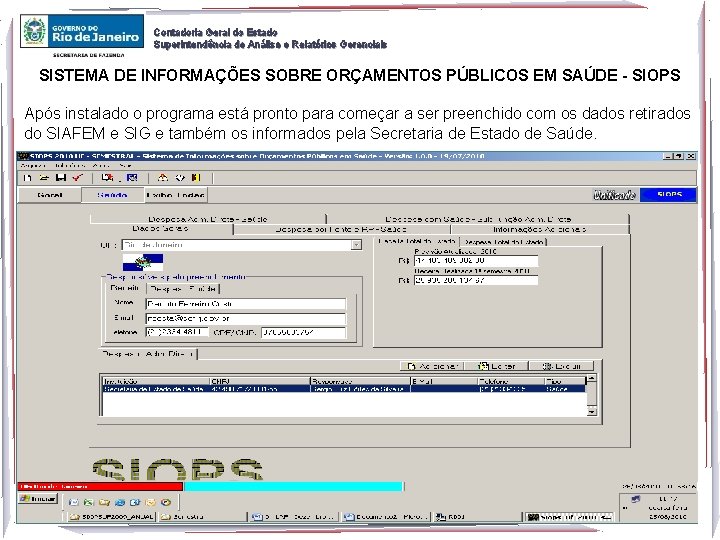This screenshot has height=540, width=720.
Task: Click the SIOPS blue logo button
Action: tap(669, 195)
